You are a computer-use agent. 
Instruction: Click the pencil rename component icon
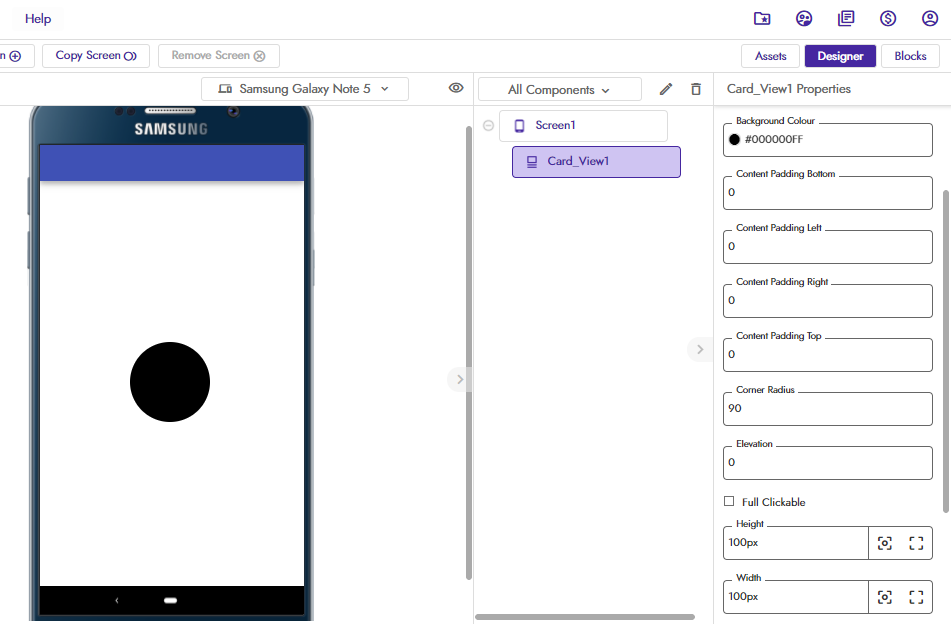click(x=666, y=89)
